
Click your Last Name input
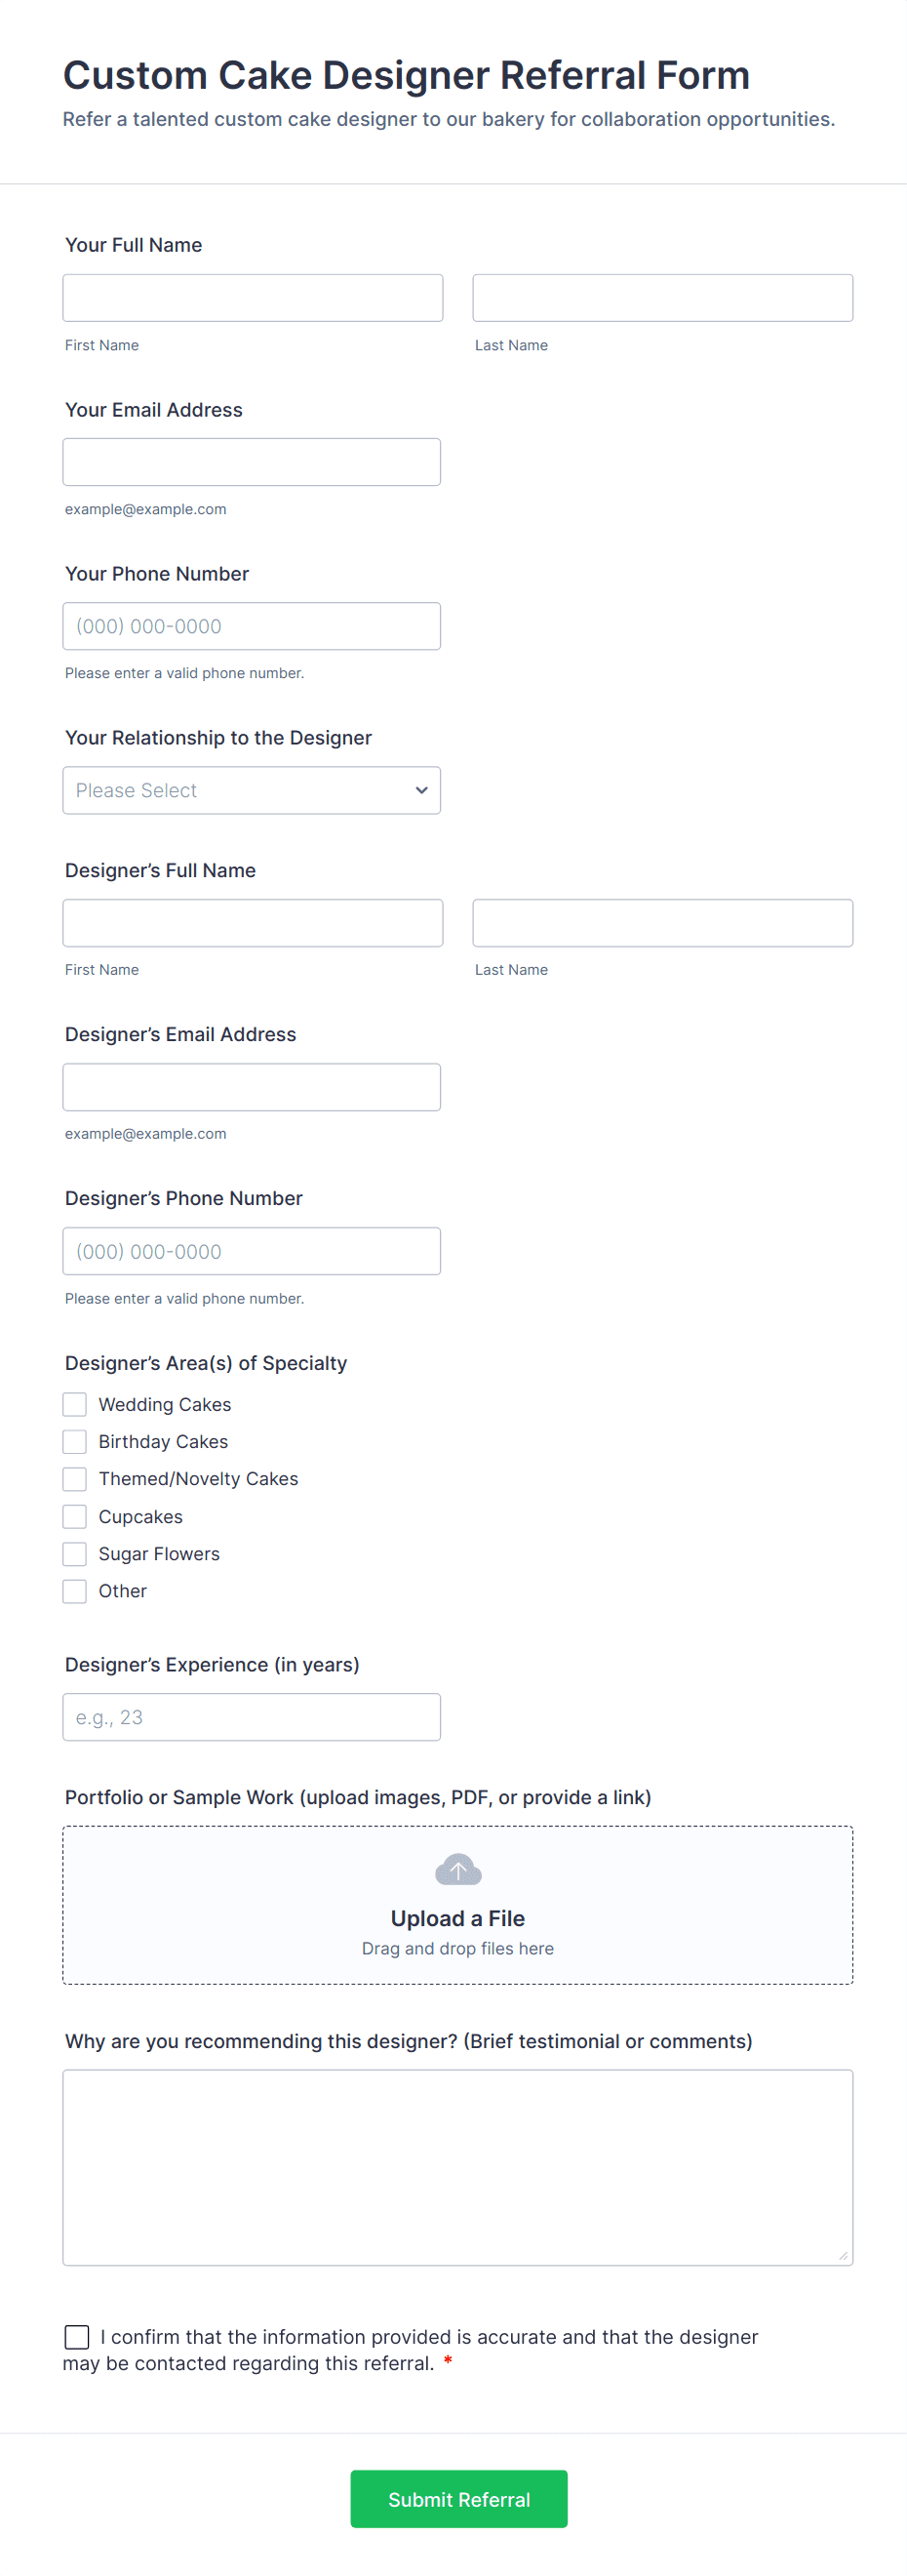662,298
